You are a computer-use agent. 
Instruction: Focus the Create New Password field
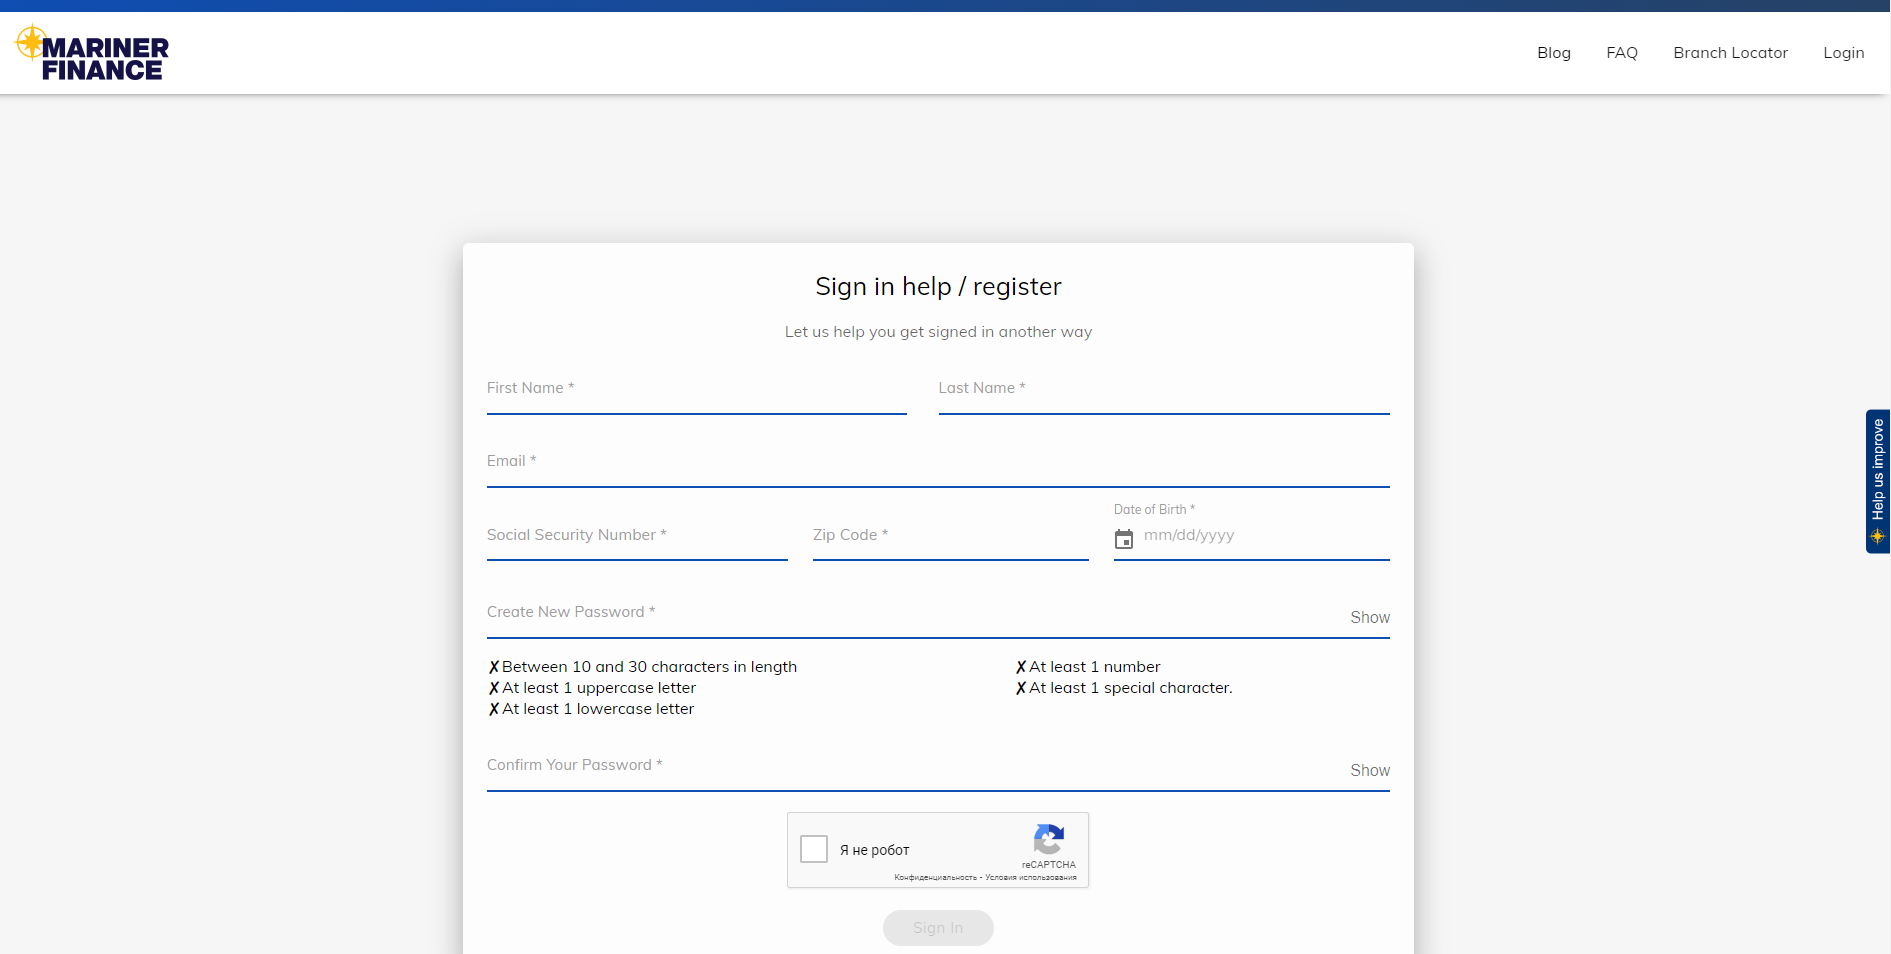910,615
